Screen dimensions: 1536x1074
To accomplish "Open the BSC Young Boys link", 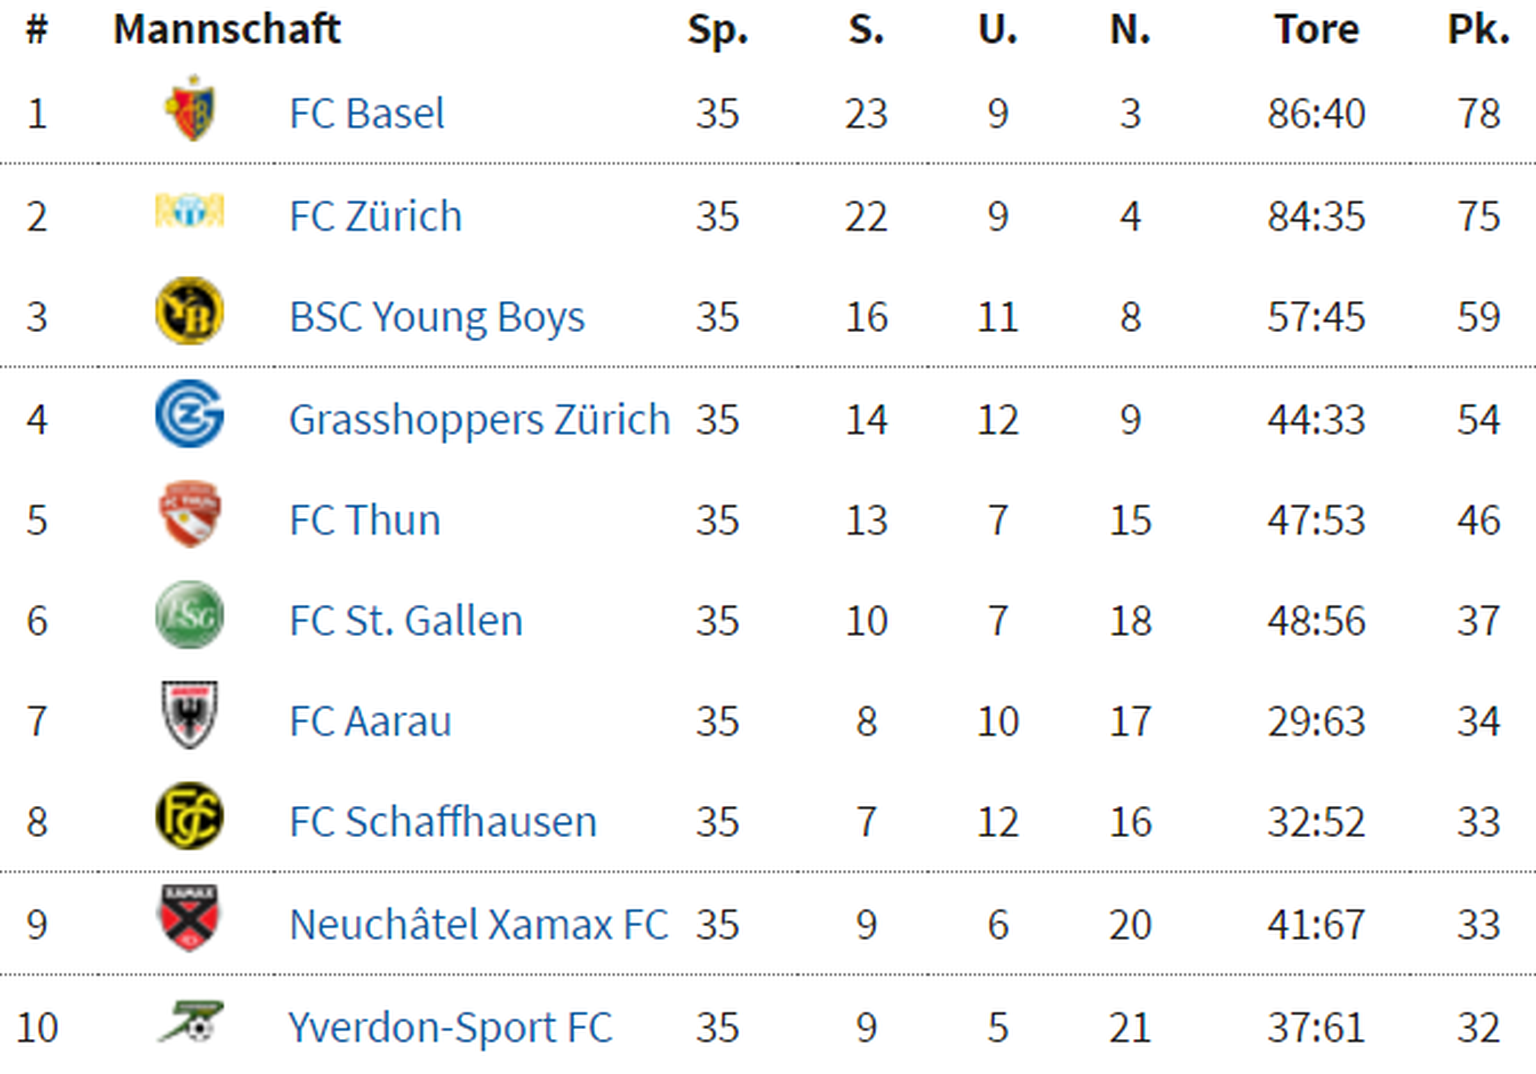I will [x=436, y=317].
